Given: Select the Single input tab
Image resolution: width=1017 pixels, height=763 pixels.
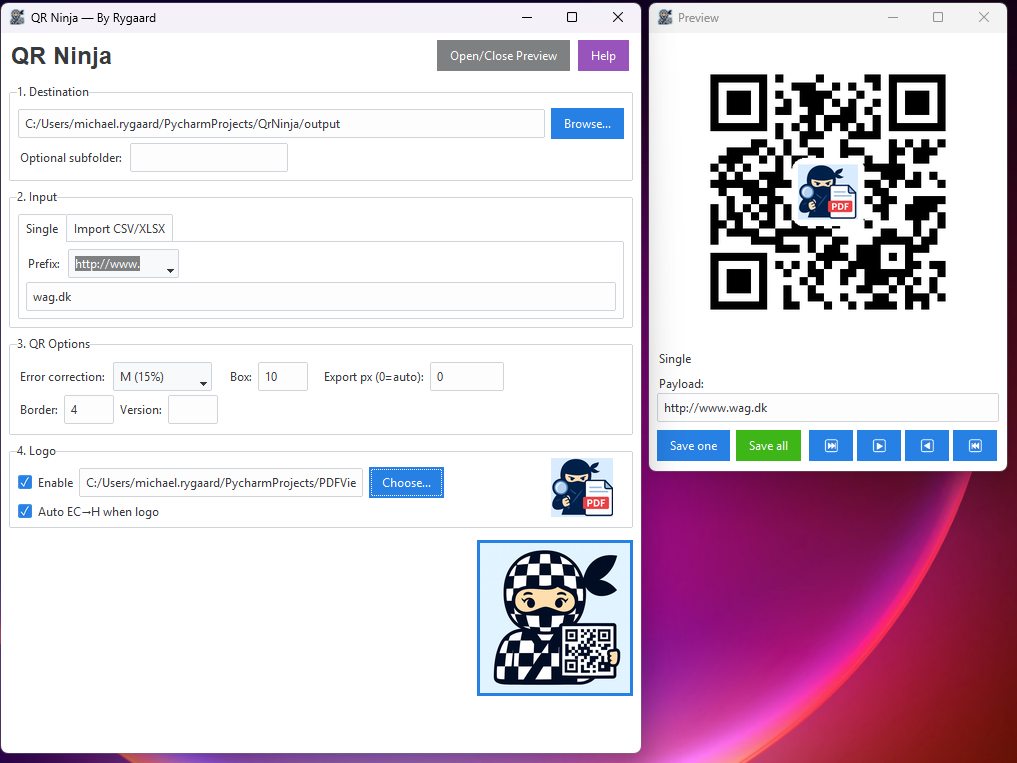Looking at the screenshot, I should (x=42, y=229).
